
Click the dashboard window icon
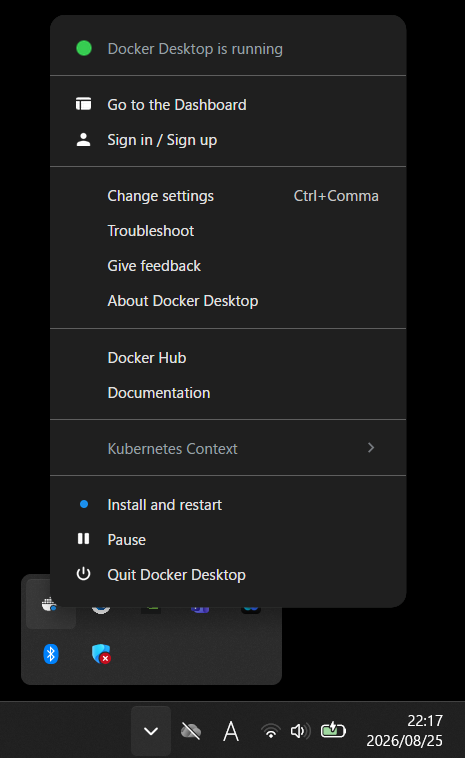(x=84, y=104)
